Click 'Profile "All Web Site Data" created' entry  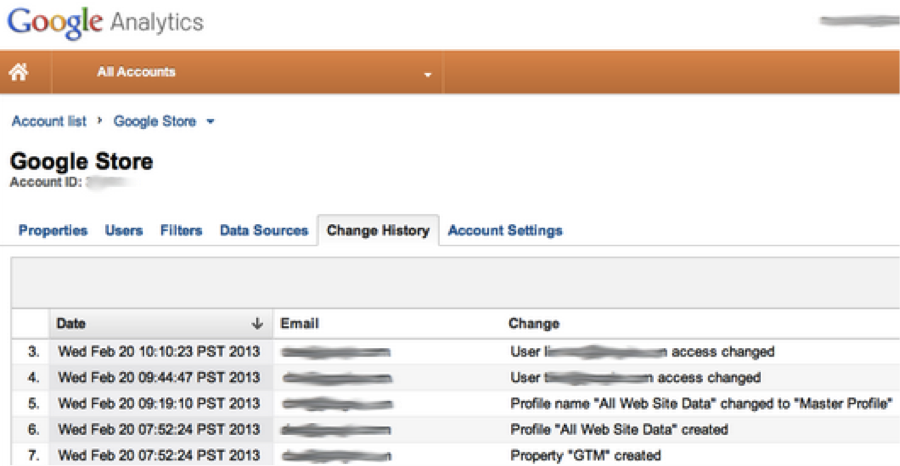(x=619, y=429)
